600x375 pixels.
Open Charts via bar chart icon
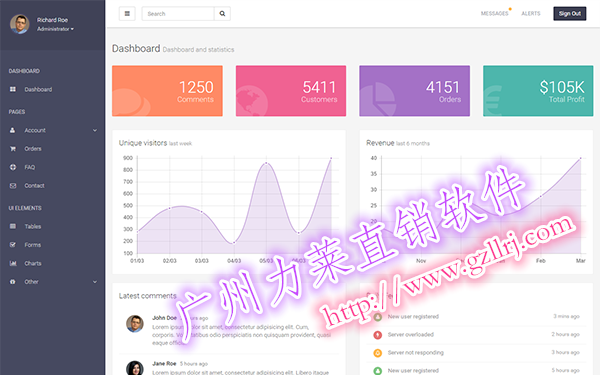point(13,263)
